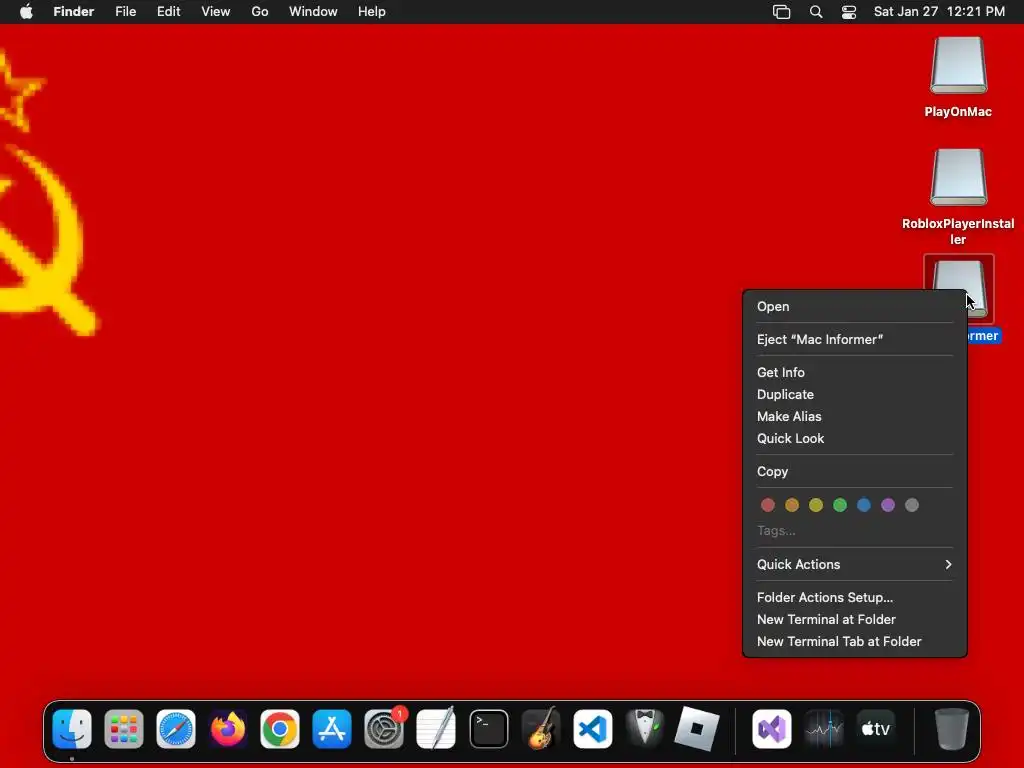Viewport: 1024px width, 768px height.
Task: Open Stocks app in the Dock
Action: click(x=824, y=729)
